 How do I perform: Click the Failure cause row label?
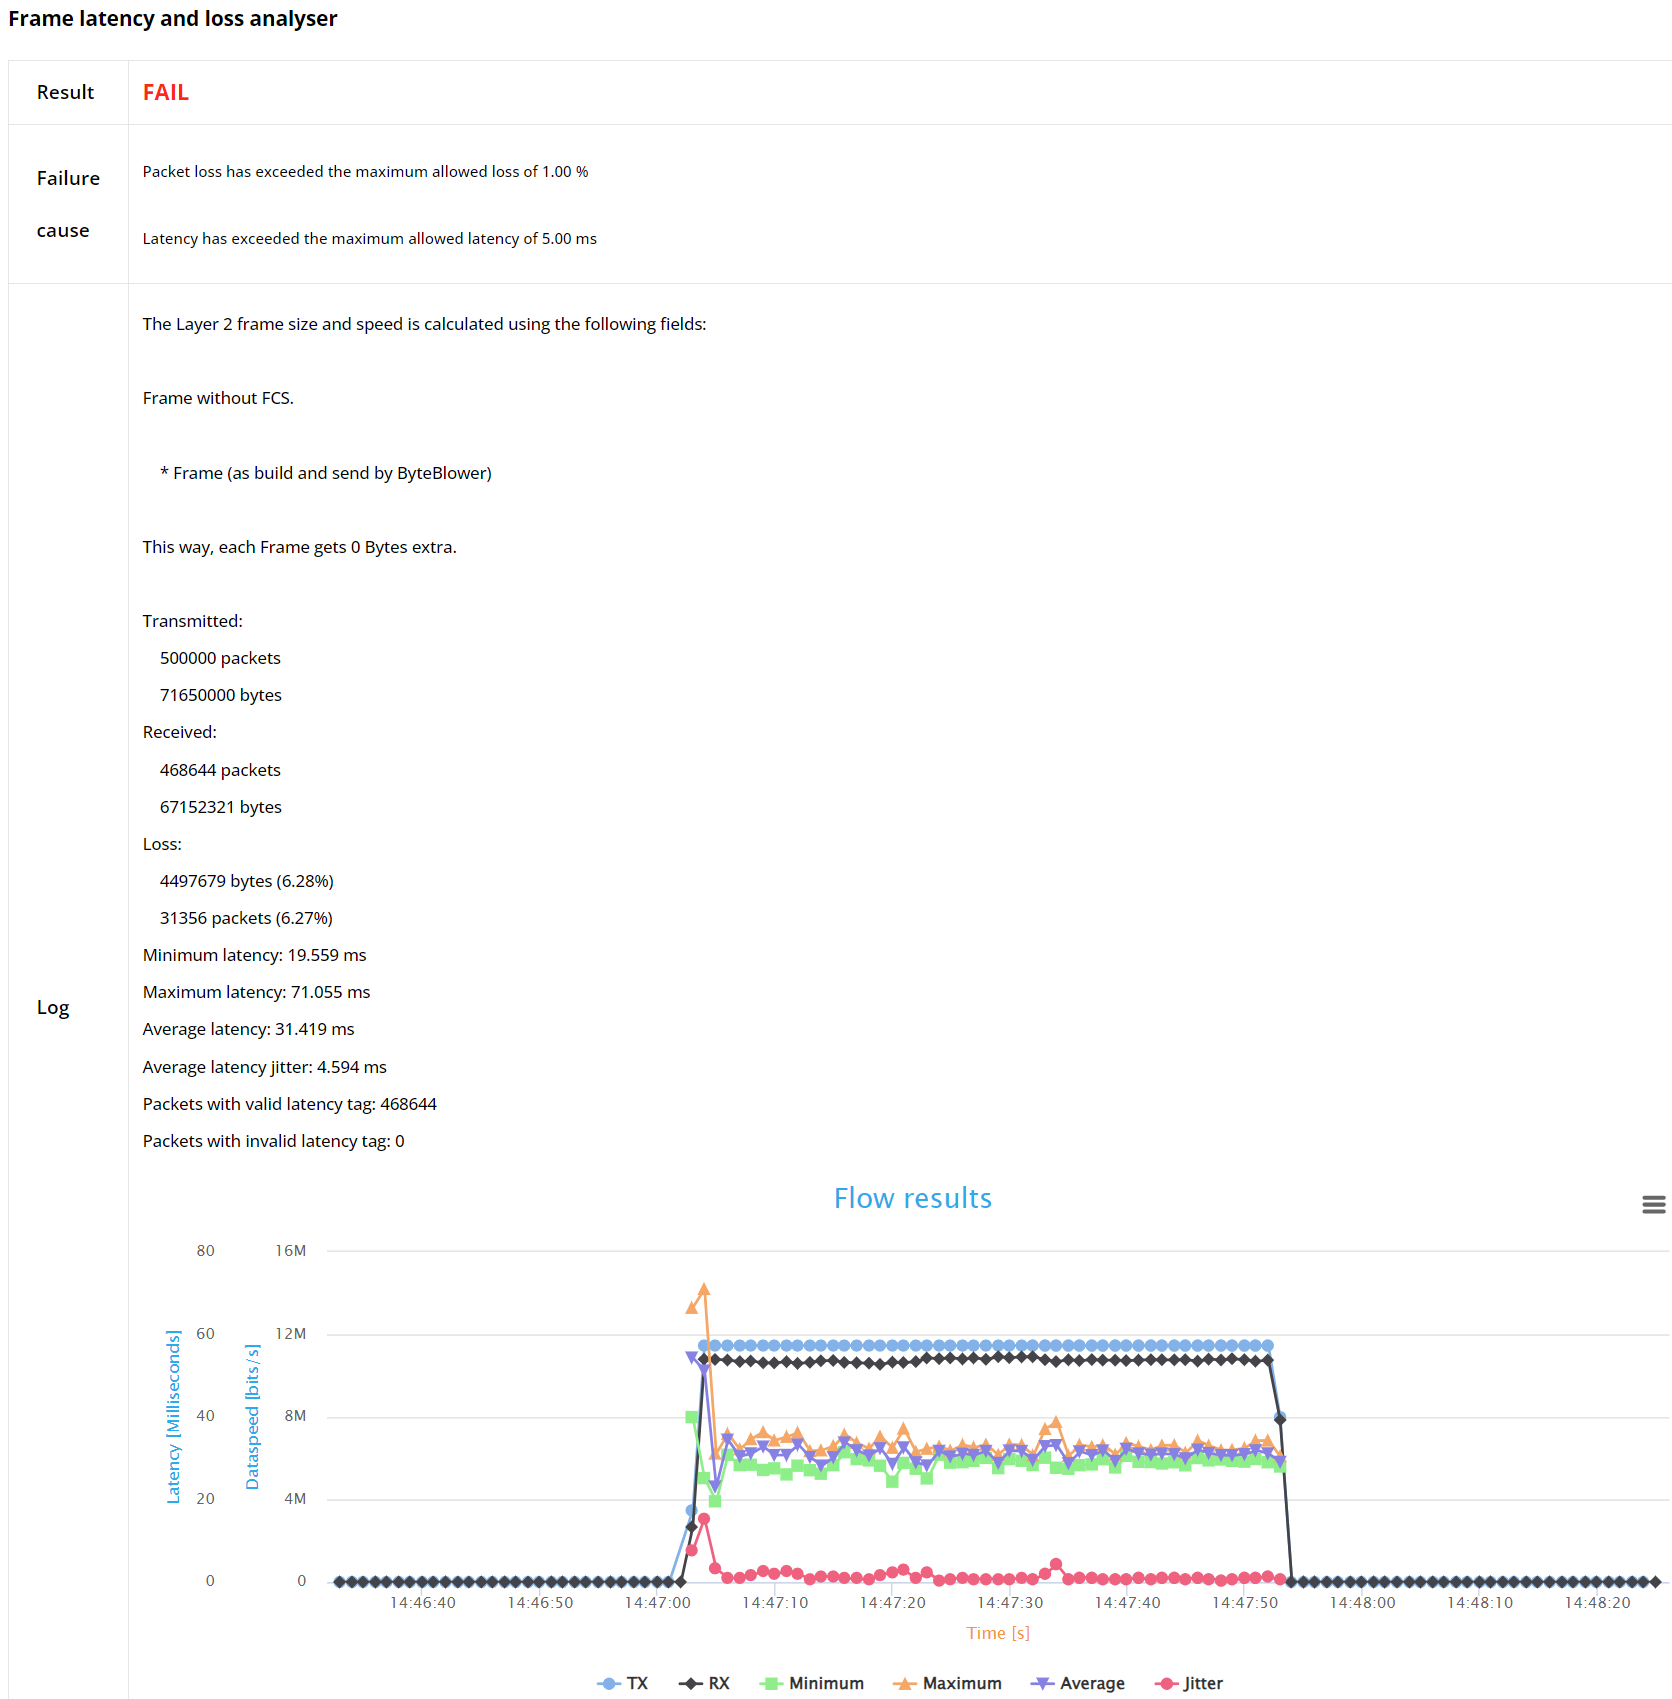tap(68, 204)
